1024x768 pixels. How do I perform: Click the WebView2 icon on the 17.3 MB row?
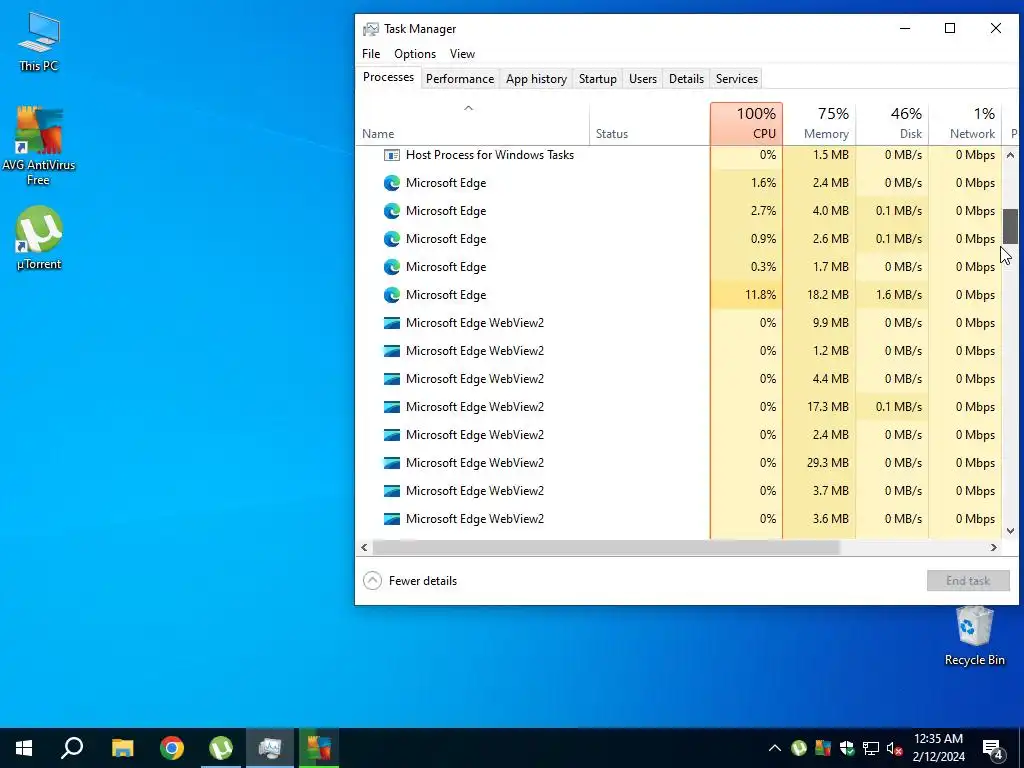(392, 406)
